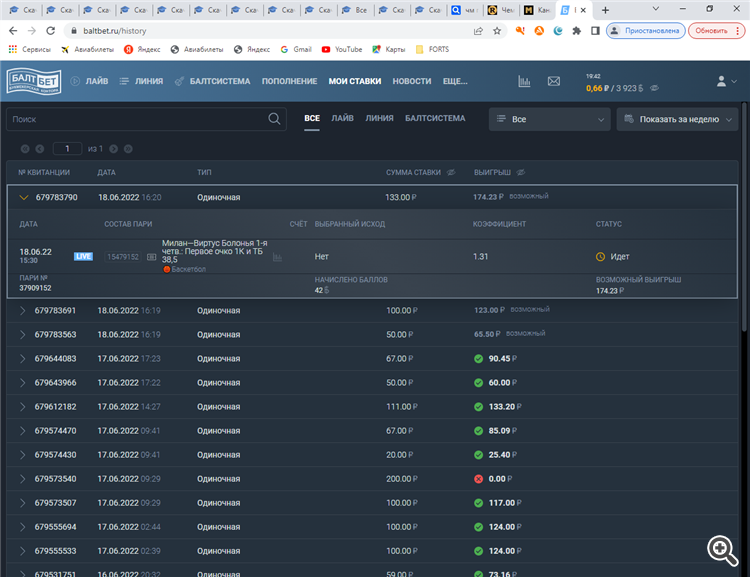This screenshot has height=577, width=750.
Task: Expand bet 679574470 row
Action: [x=22, y=431]
